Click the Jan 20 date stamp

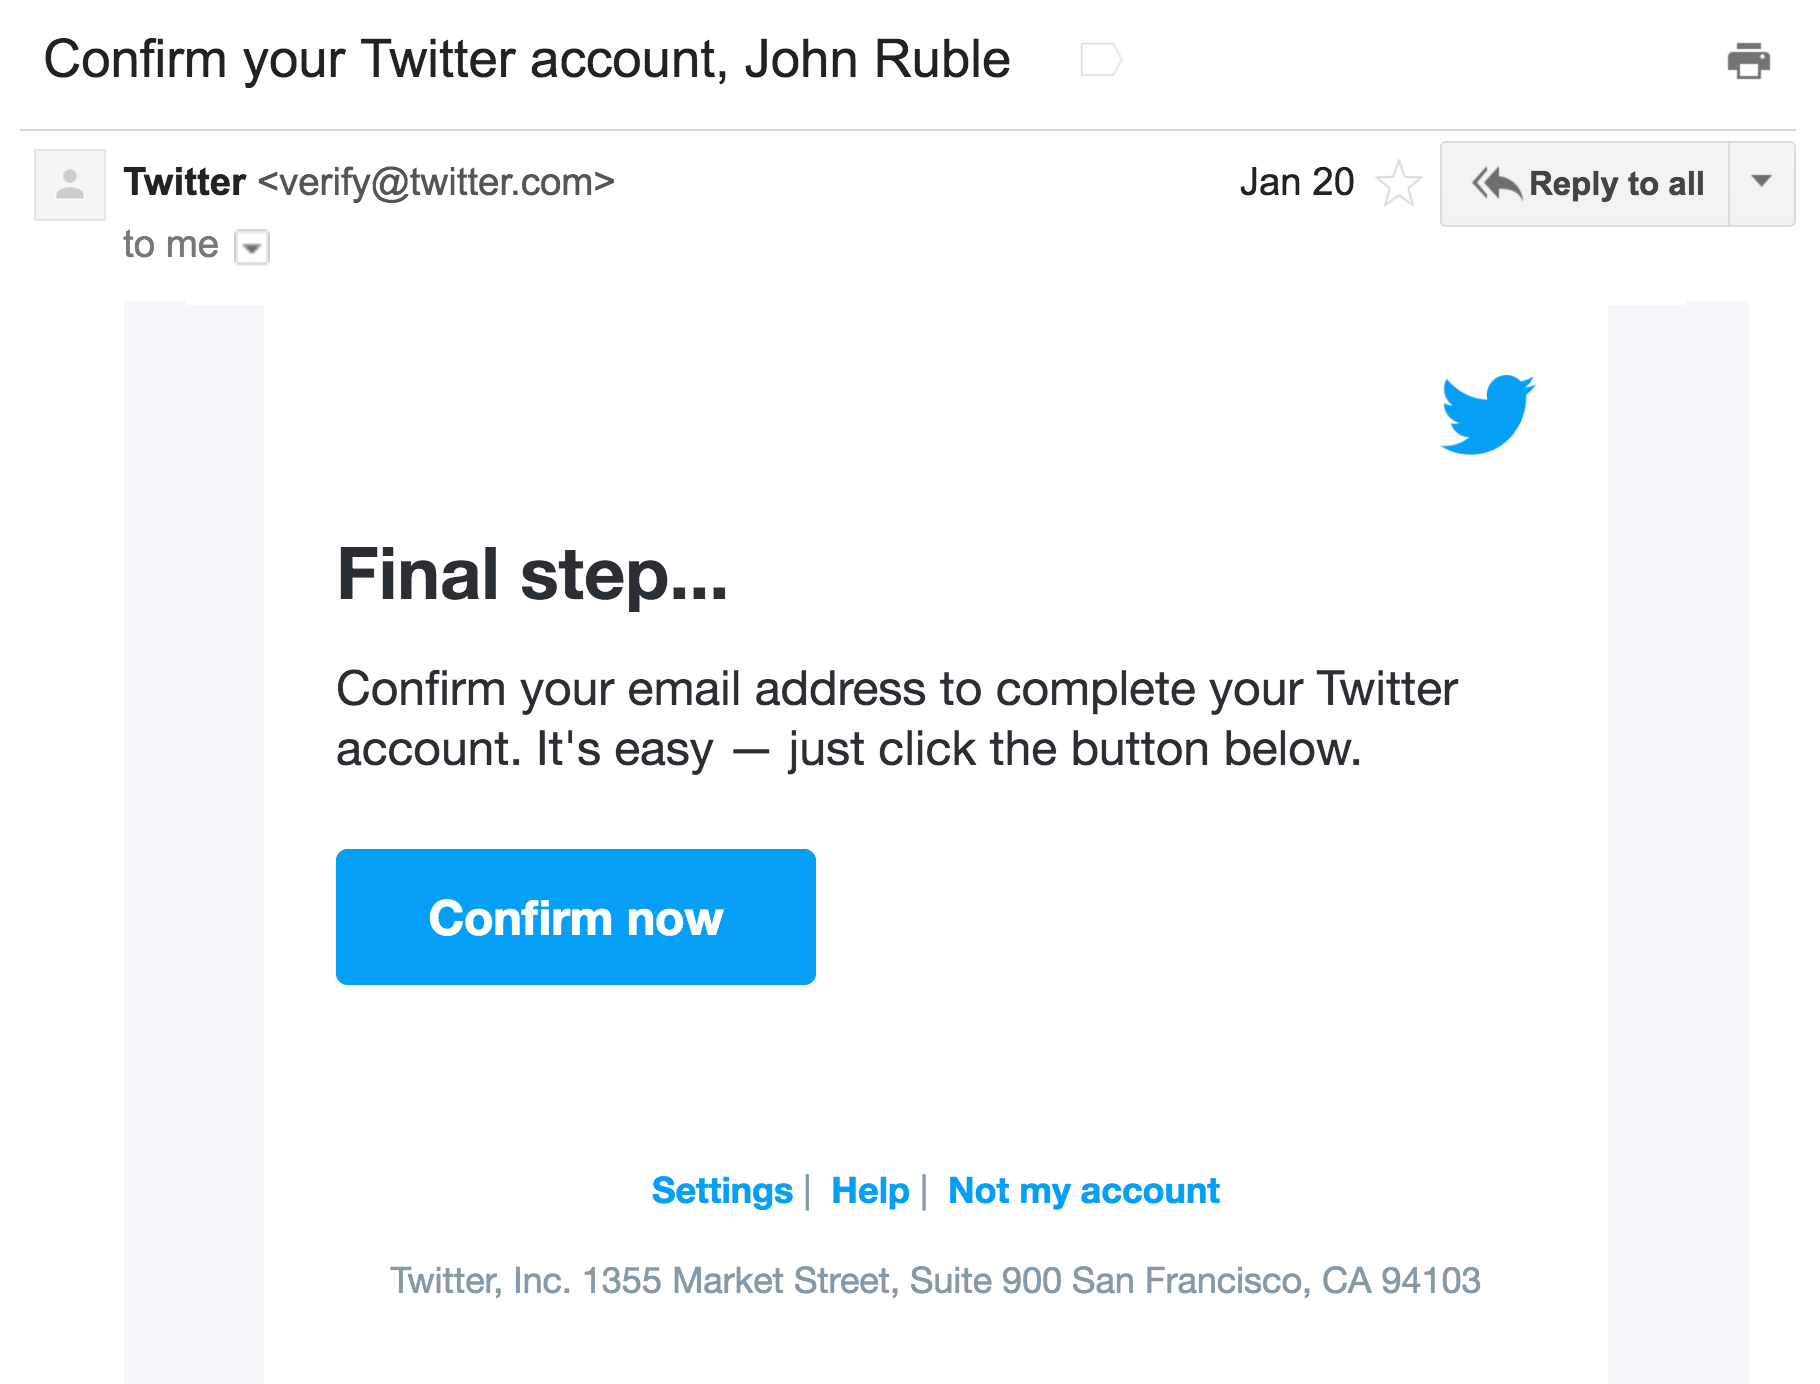coord(1296,182)
